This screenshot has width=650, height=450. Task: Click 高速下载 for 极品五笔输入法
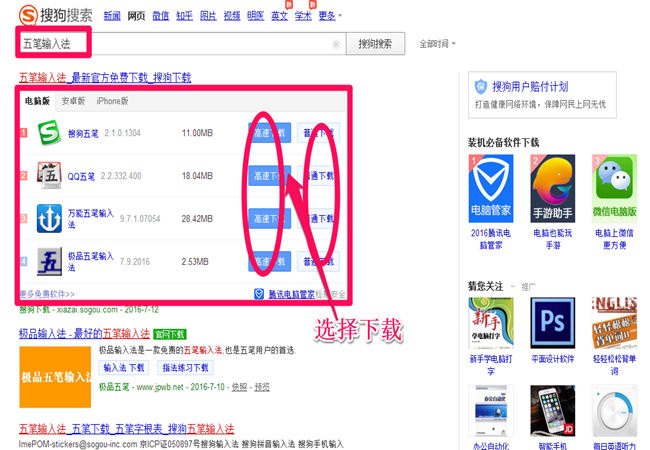[x=269, y=261]
